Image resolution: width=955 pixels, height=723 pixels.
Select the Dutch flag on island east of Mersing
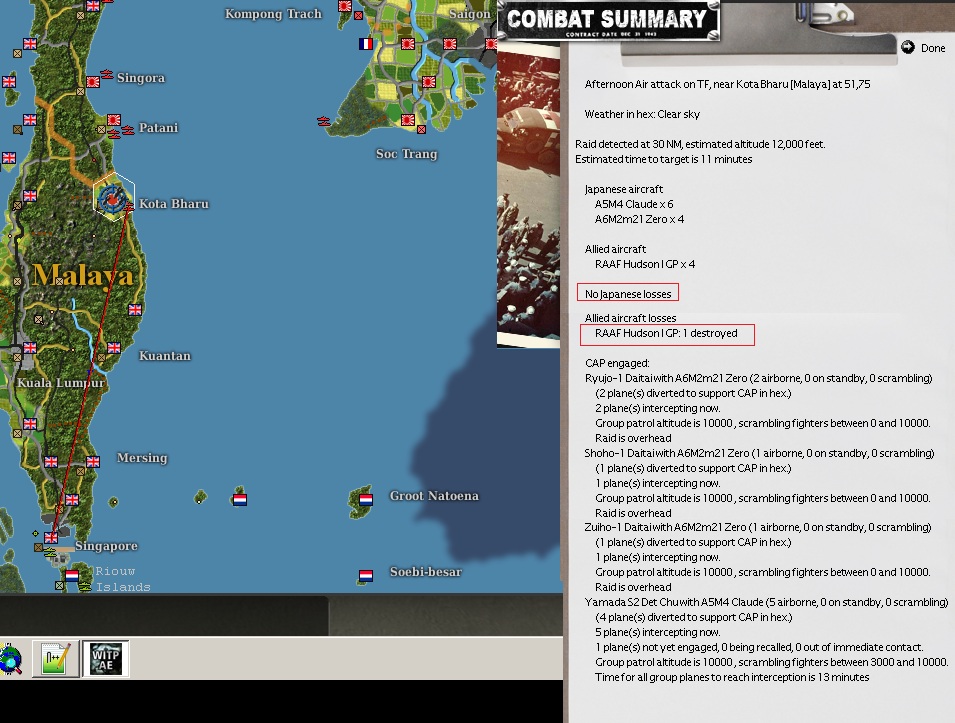240,500
